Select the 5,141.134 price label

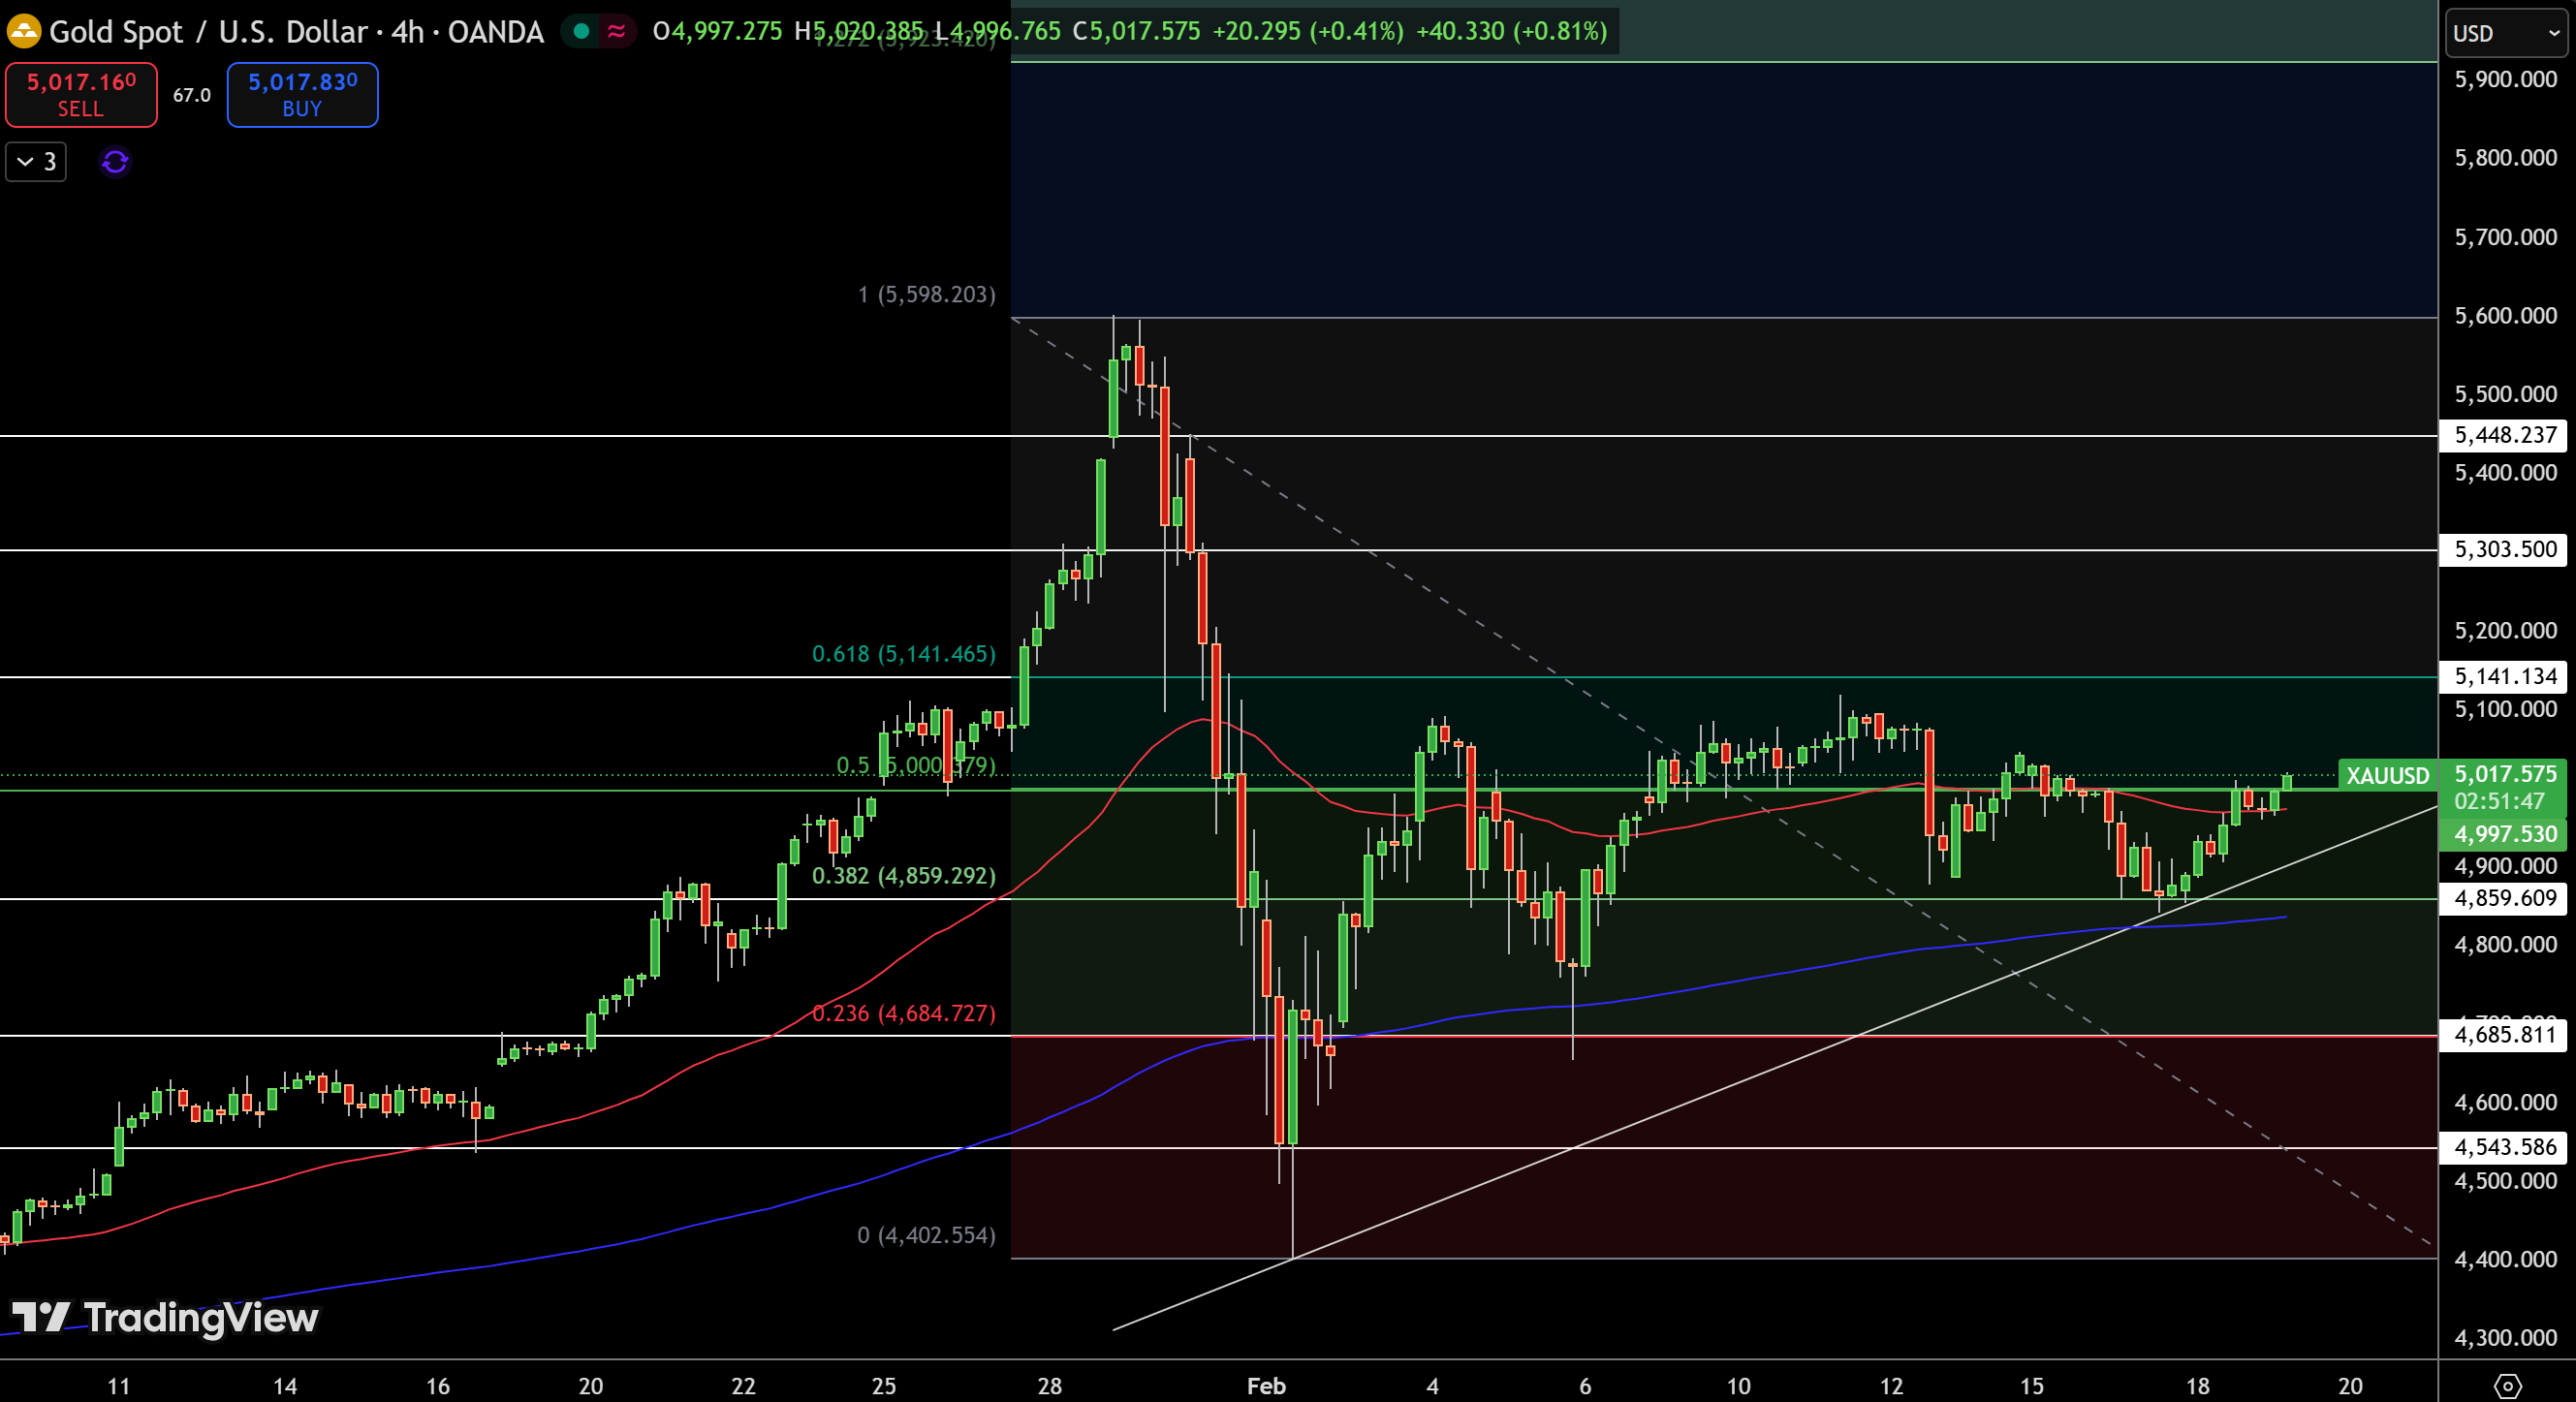point(2504,676)
